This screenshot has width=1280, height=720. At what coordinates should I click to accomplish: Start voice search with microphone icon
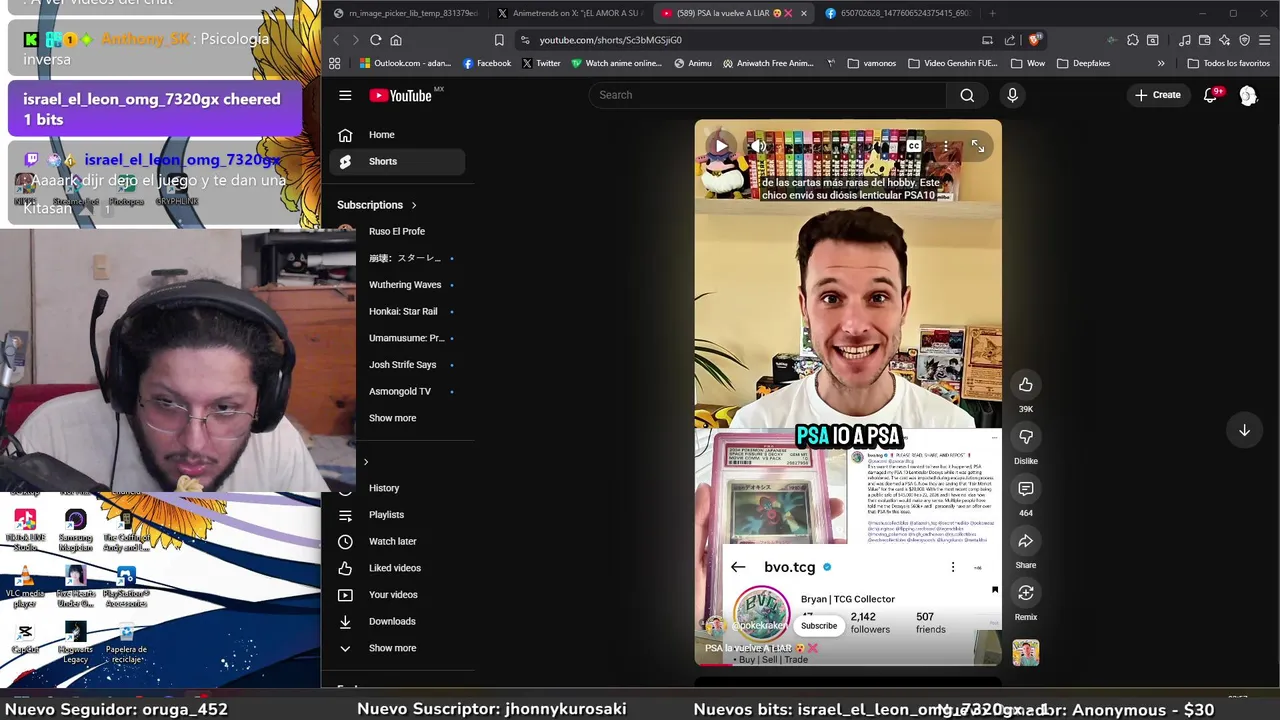[x=1012, y=95]
